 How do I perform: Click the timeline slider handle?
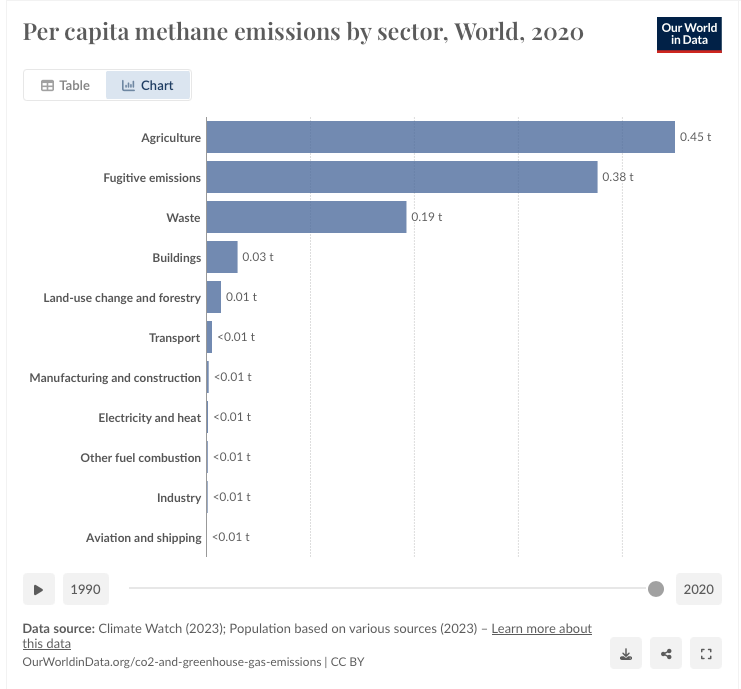(x=656, y=589)
